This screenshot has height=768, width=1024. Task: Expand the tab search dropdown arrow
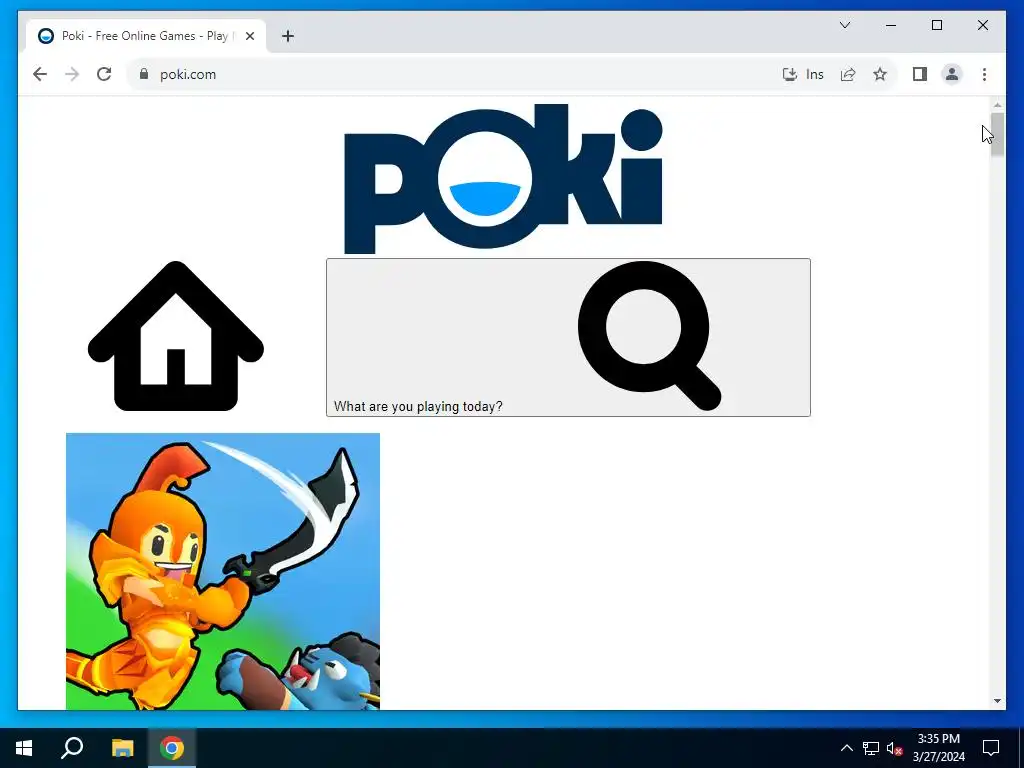tap(844, 25)
